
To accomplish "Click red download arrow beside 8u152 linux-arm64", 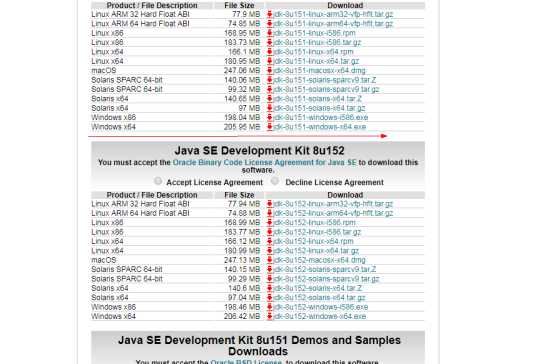I will (x=270, y=213).
